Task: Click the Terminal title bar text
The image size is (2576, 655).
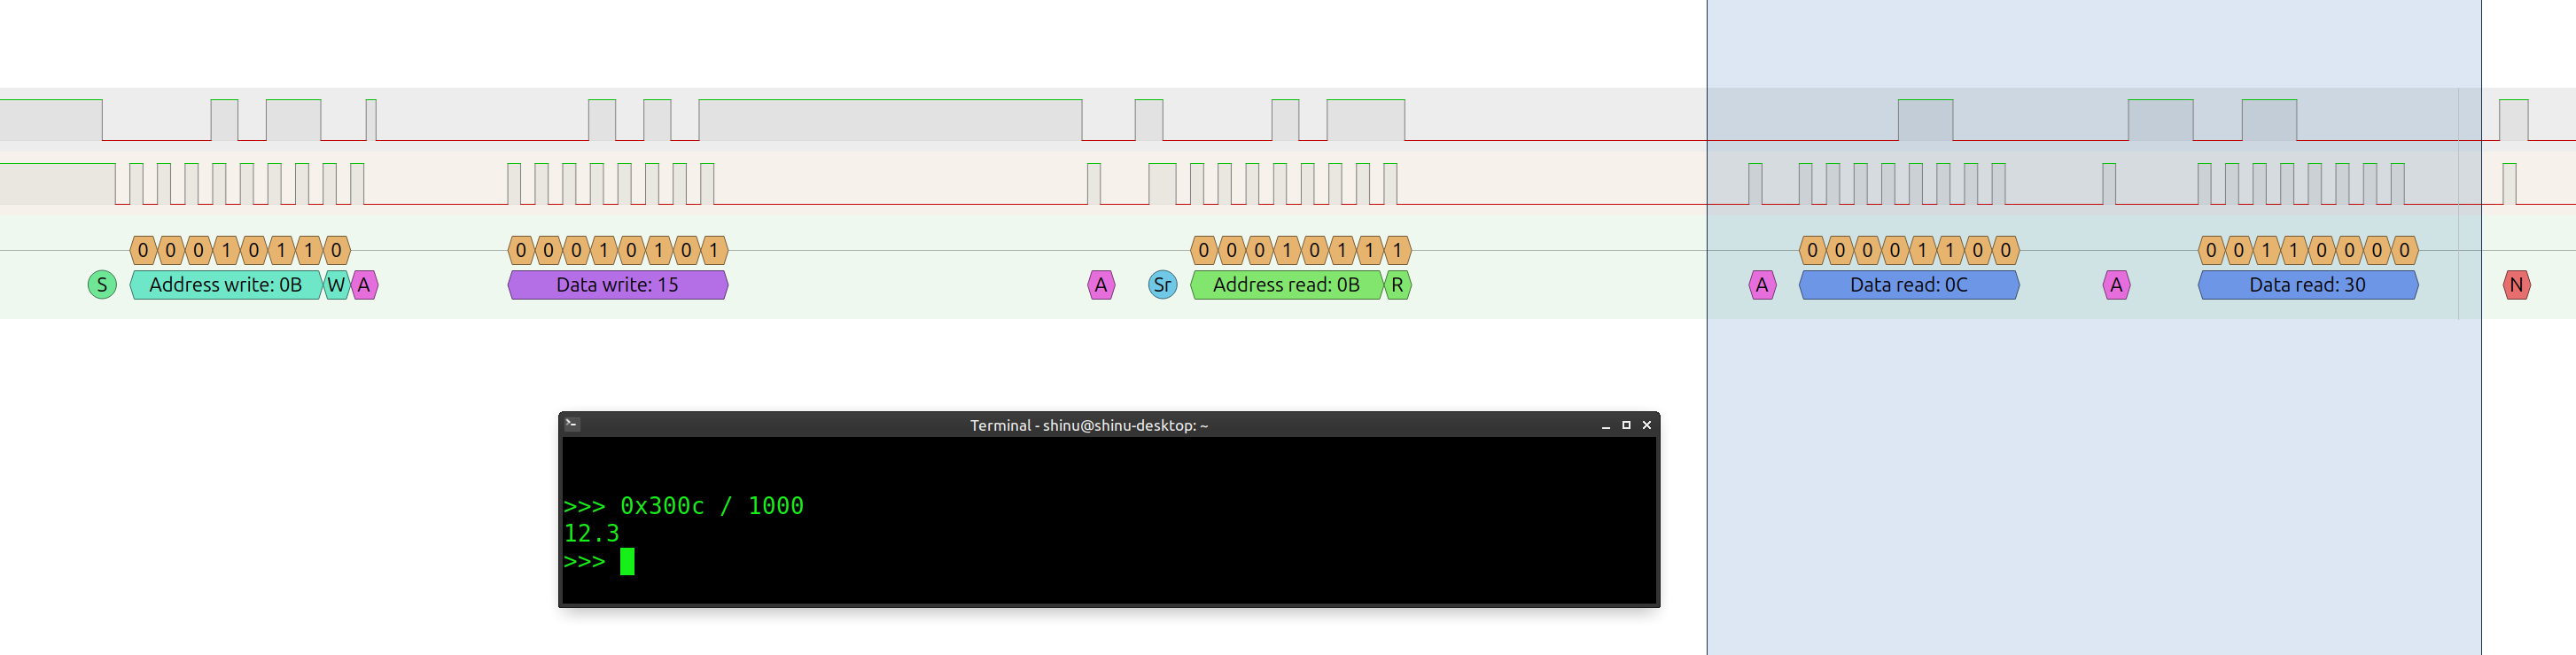Action: pyautogui.click(x=1088, y=425)
